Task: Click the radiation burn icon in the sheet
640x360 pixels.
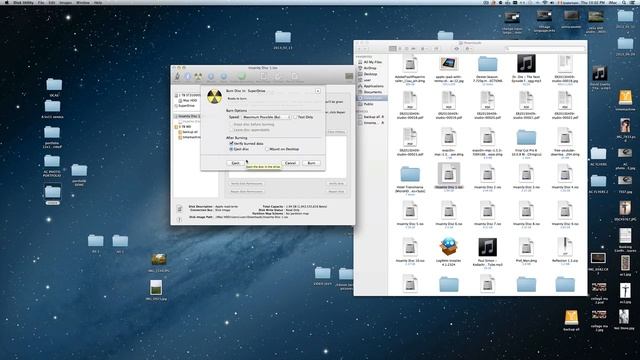Action: (214, 97)
